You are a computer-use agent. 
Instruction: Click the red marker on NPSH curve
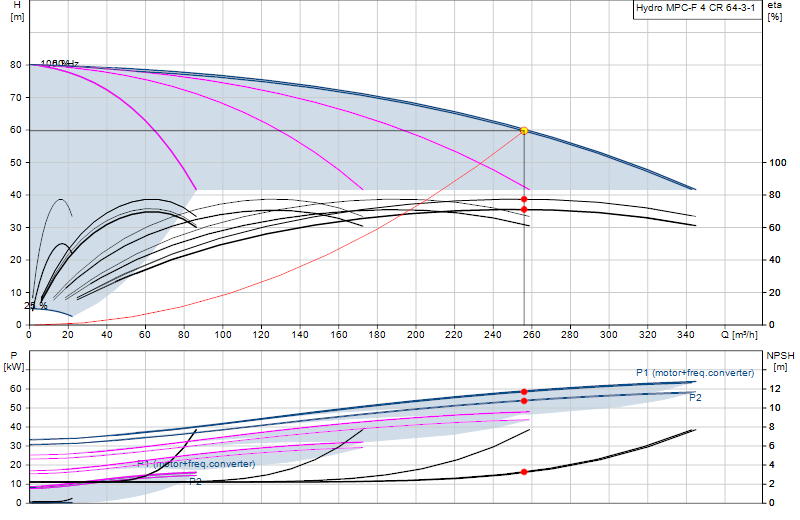coord(524,472)
